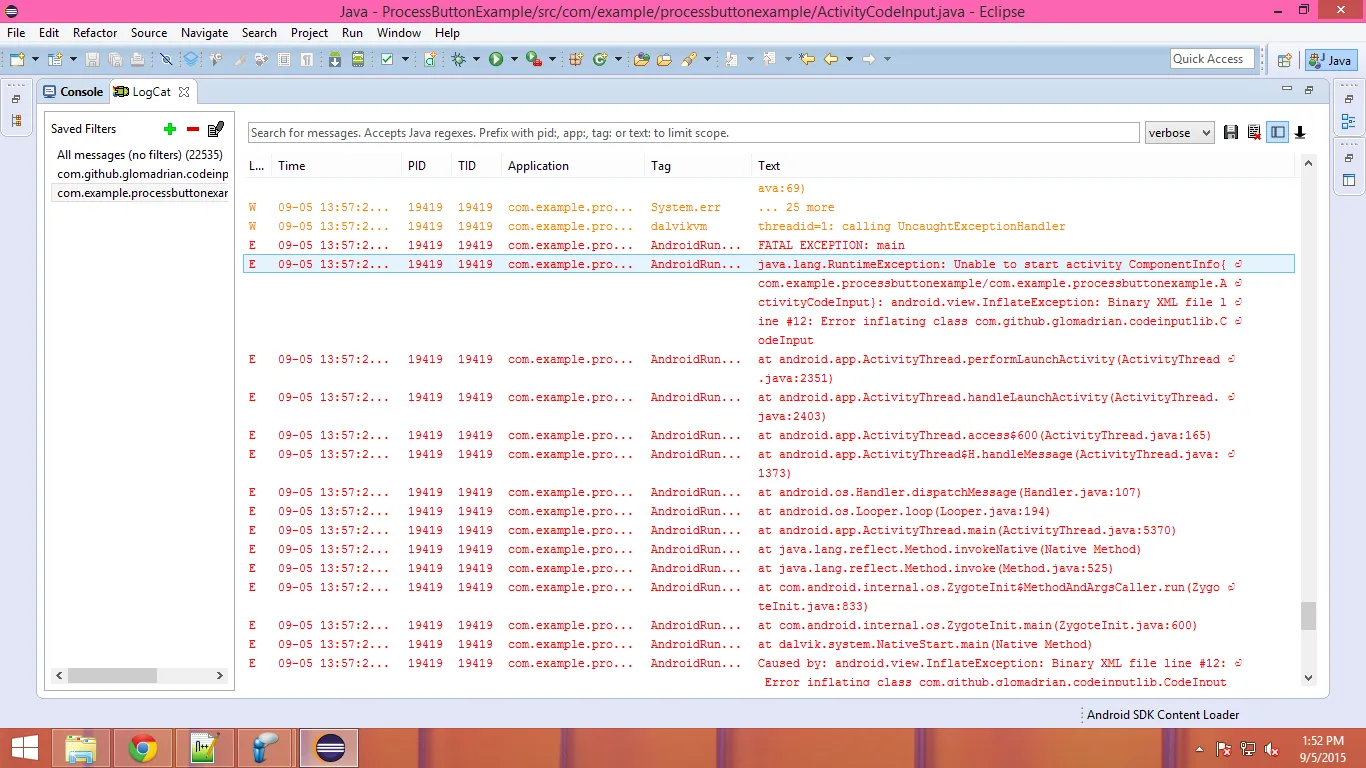Select All messages (no filters) filter
1366x768 pixels.
[x=140, y=155]
